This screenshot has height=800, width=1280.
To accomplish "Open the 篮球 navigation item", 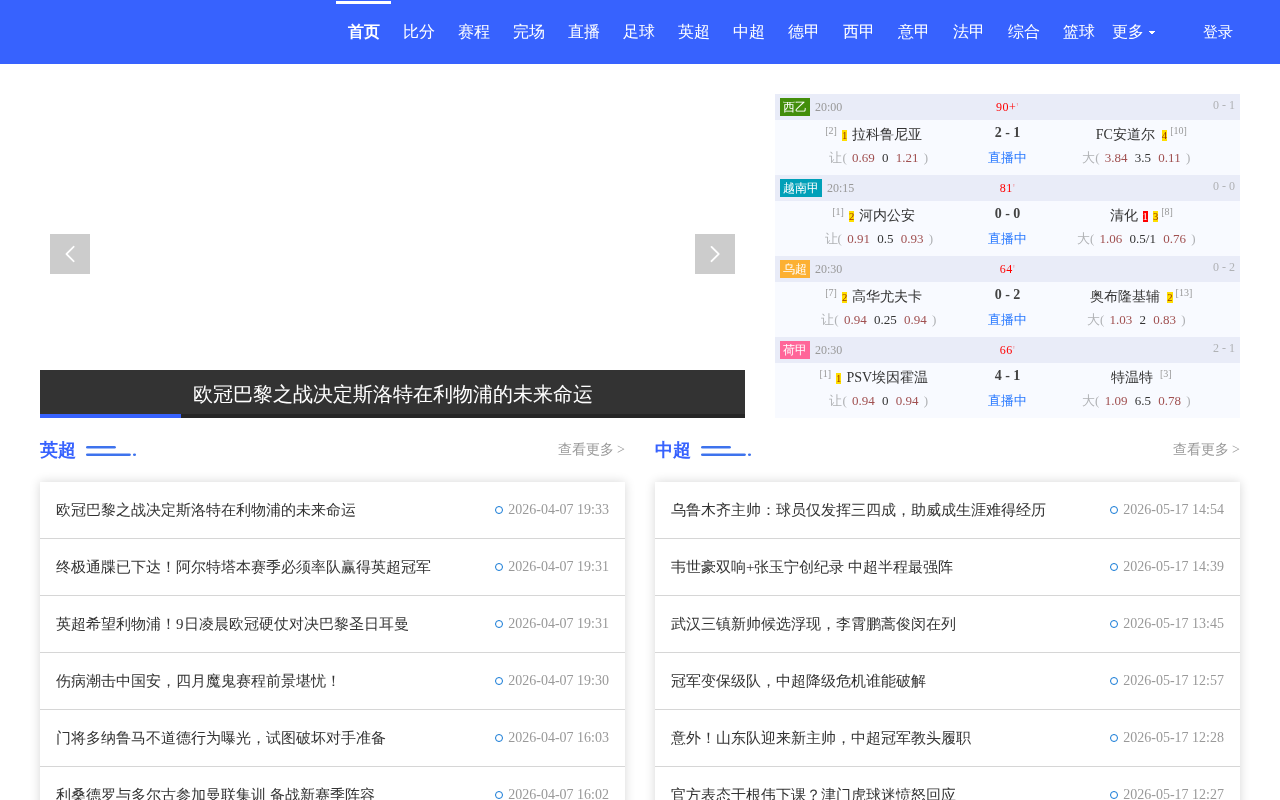I will pos(1079,32).
